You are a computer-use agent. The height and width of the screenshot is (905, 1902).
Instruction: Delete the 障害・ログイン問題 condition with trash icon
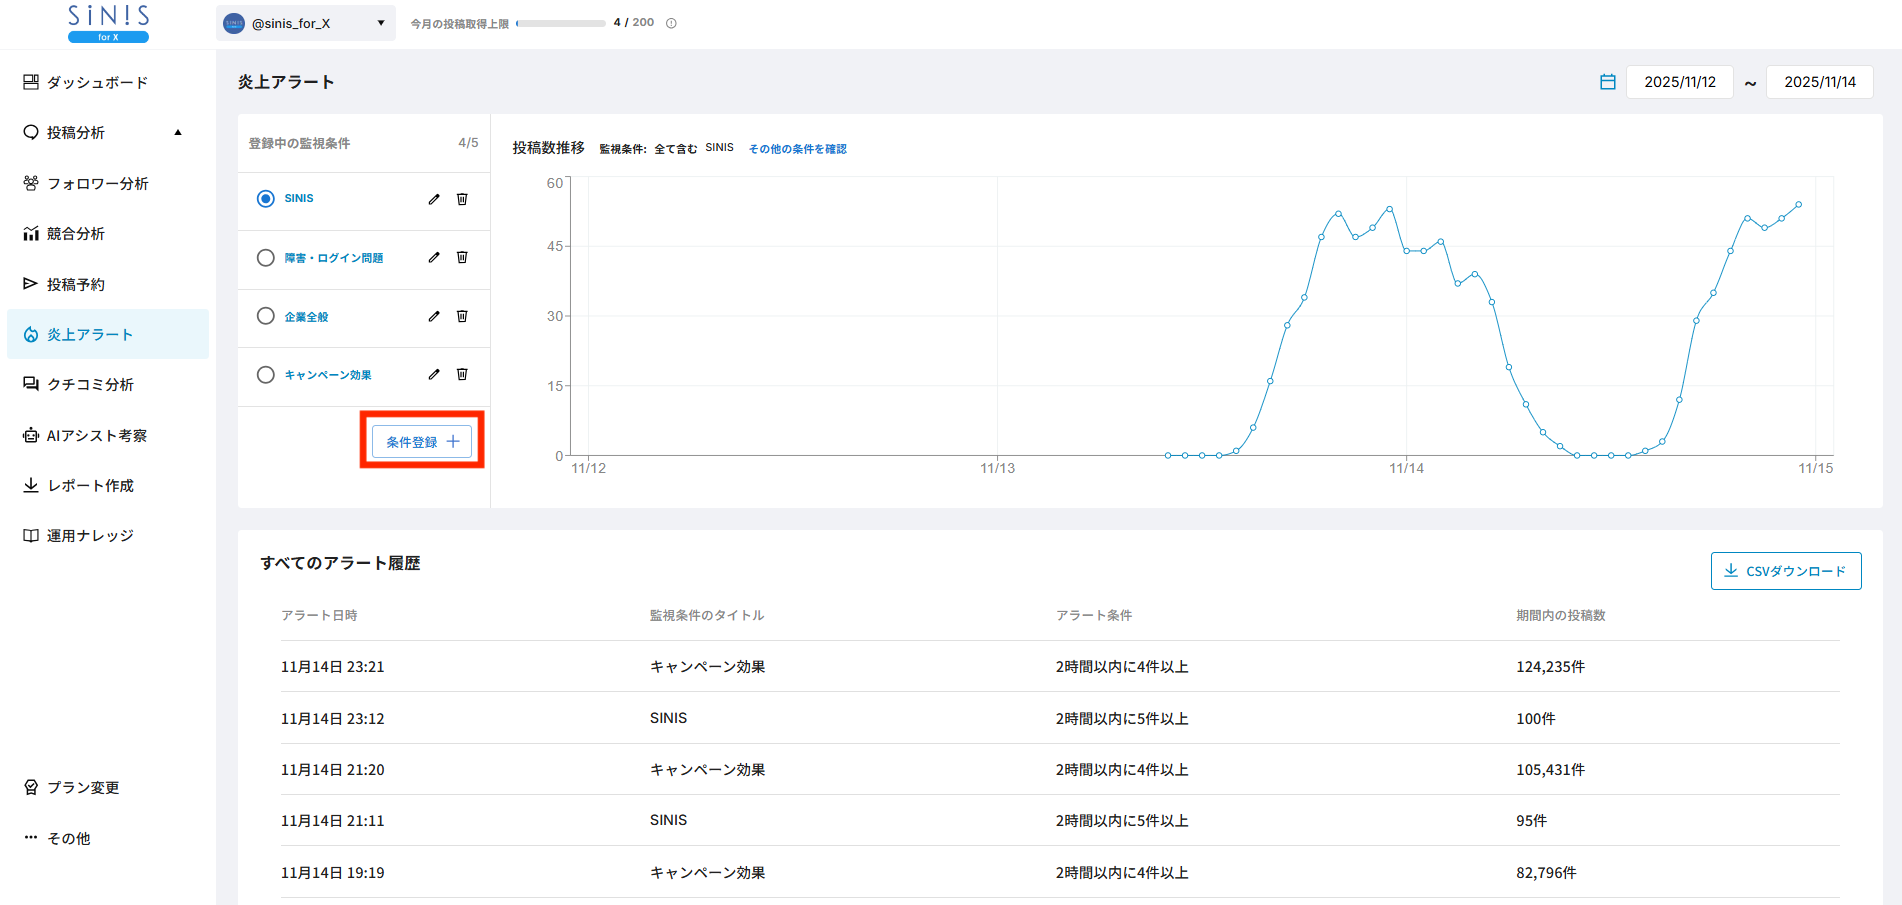click(462, 257)
